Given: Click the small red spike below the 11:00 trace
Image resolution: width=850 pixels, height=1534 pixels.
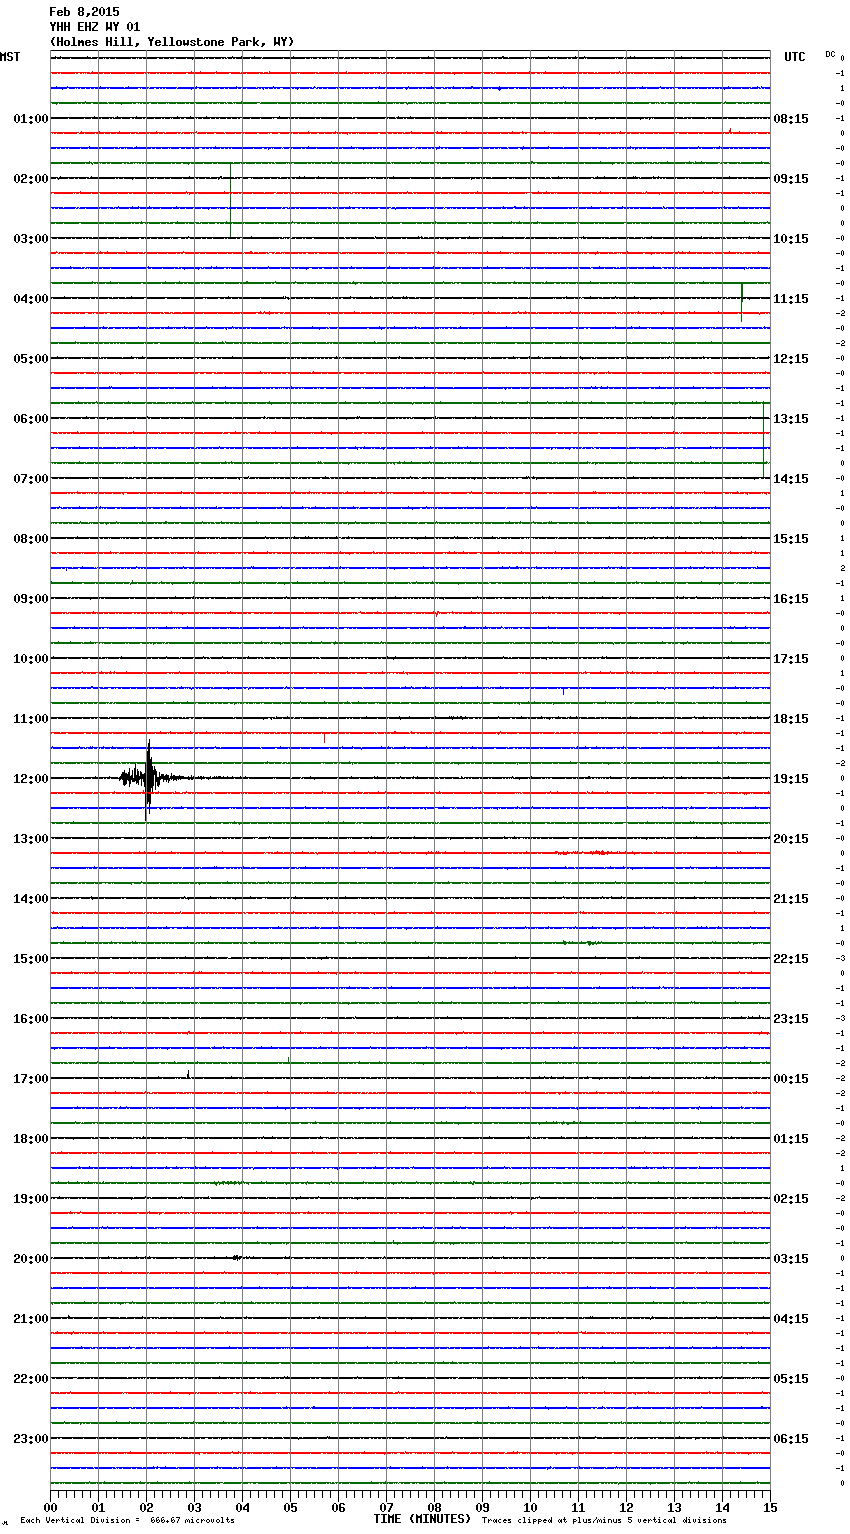Looking at the screenshot, I should [x=324, y=738].
